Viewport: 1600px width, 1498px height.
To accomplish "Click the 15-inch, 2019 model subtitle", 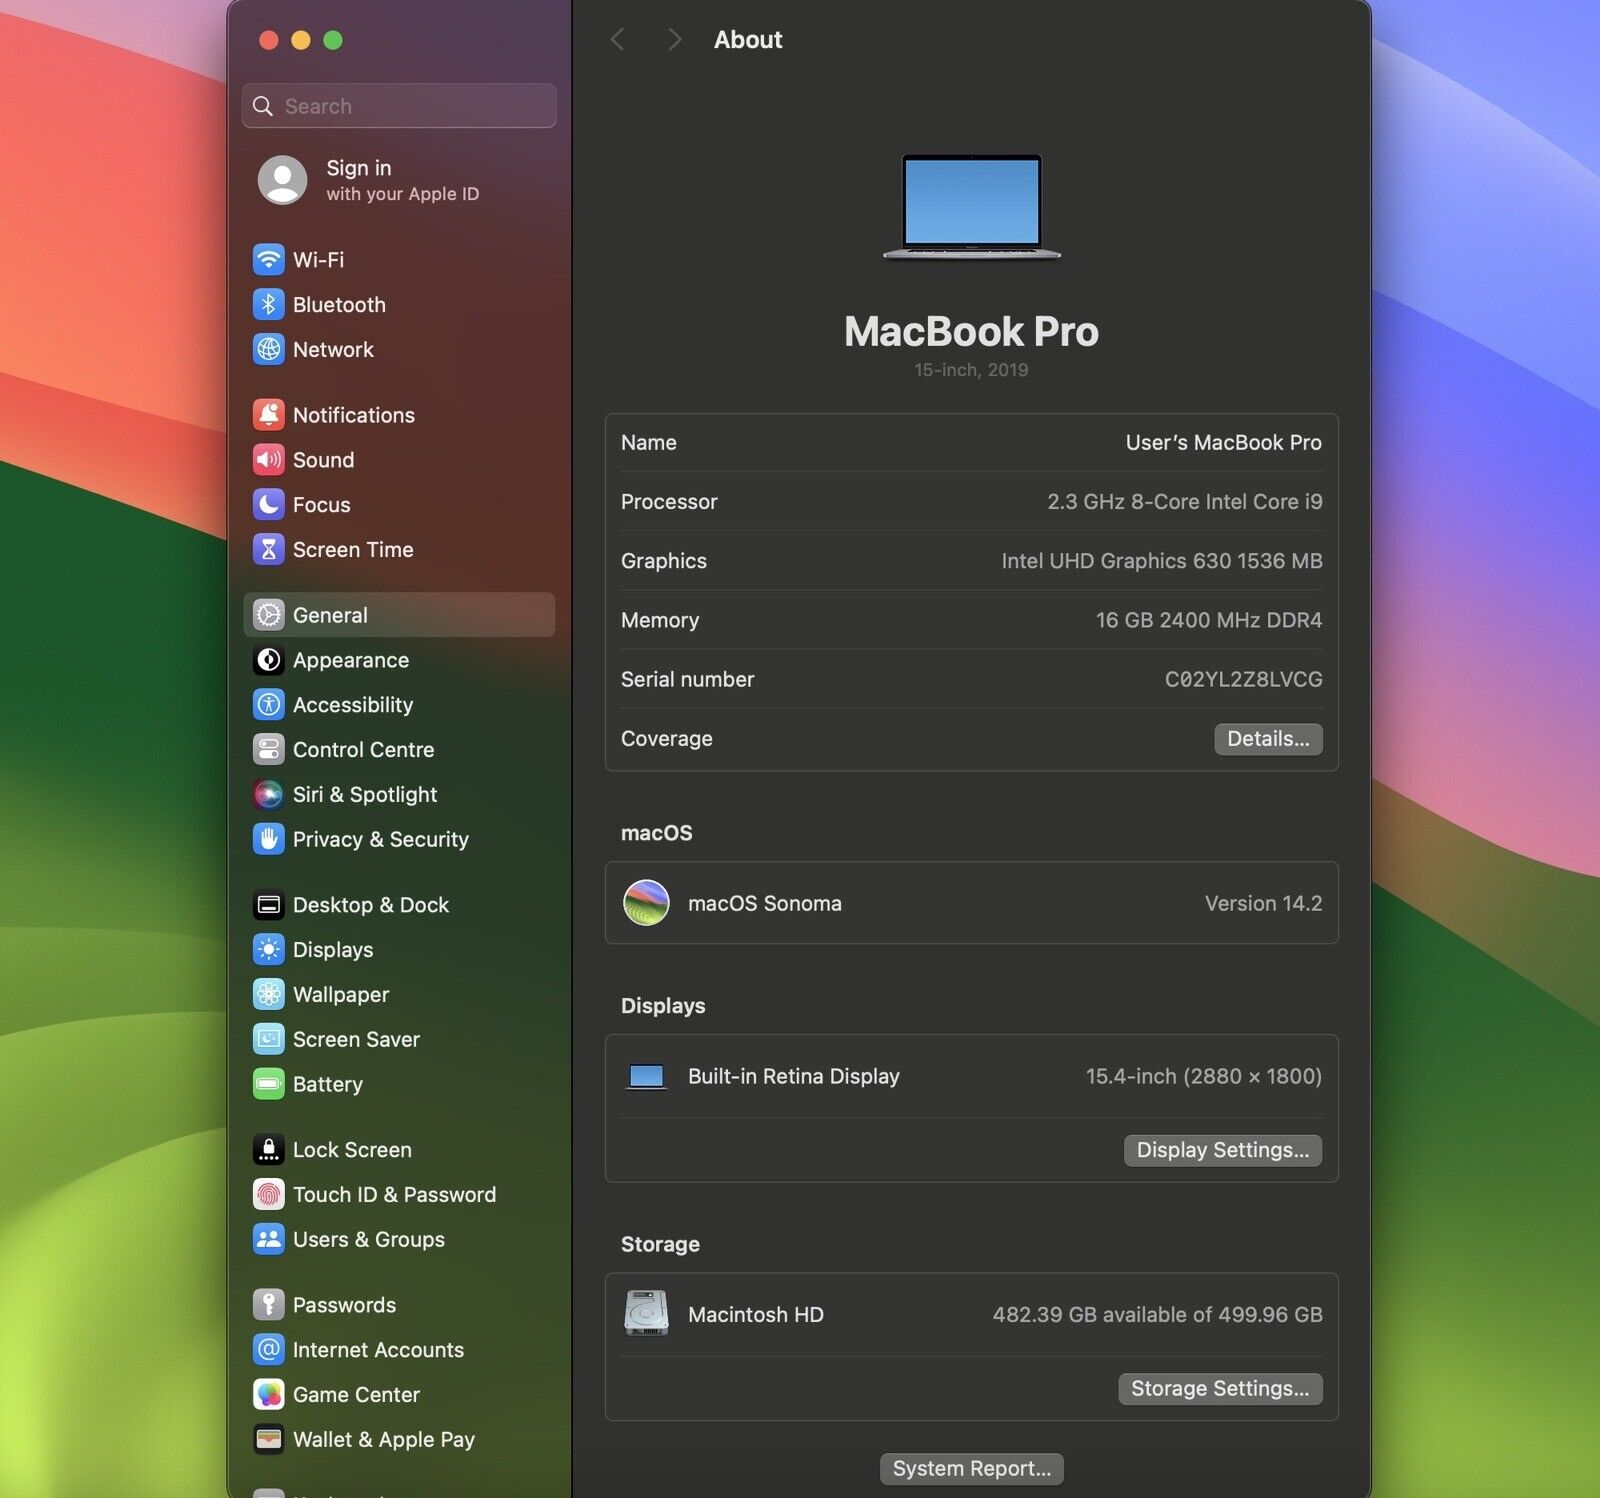I will [971, 370].
